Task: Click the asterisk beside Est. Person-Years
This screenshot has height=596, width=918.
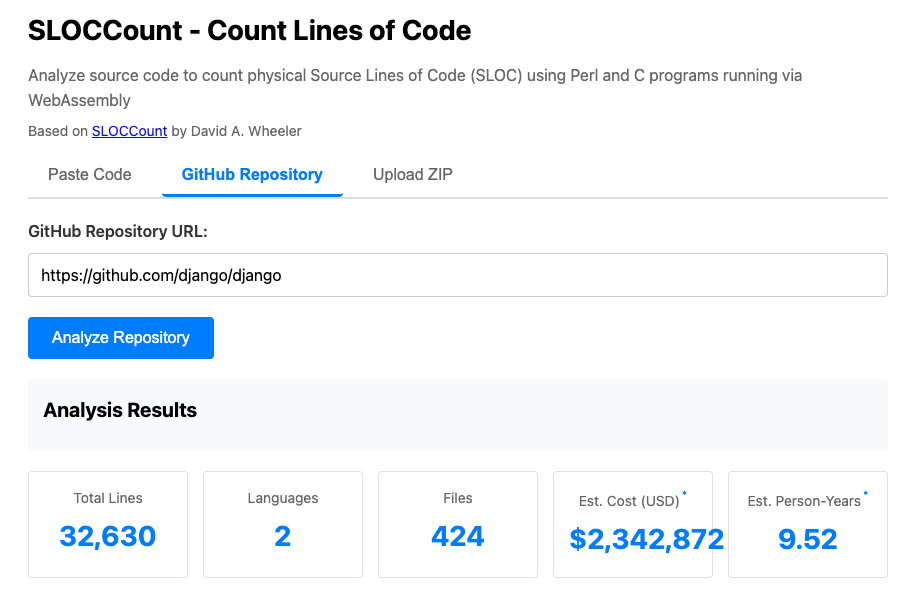Action: tap(865, 494)
